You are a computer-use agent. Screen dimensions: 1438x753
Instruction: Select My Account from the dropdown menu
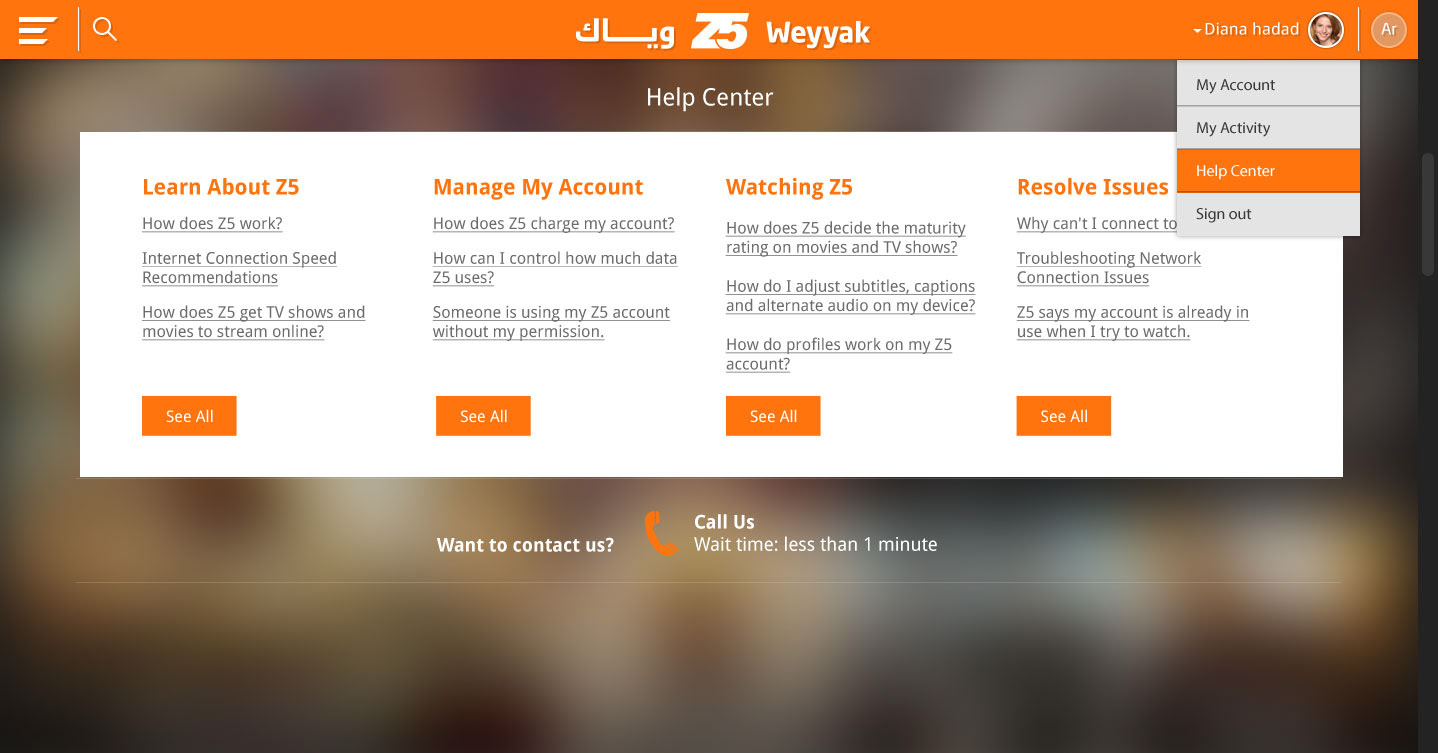[1268, 85]
